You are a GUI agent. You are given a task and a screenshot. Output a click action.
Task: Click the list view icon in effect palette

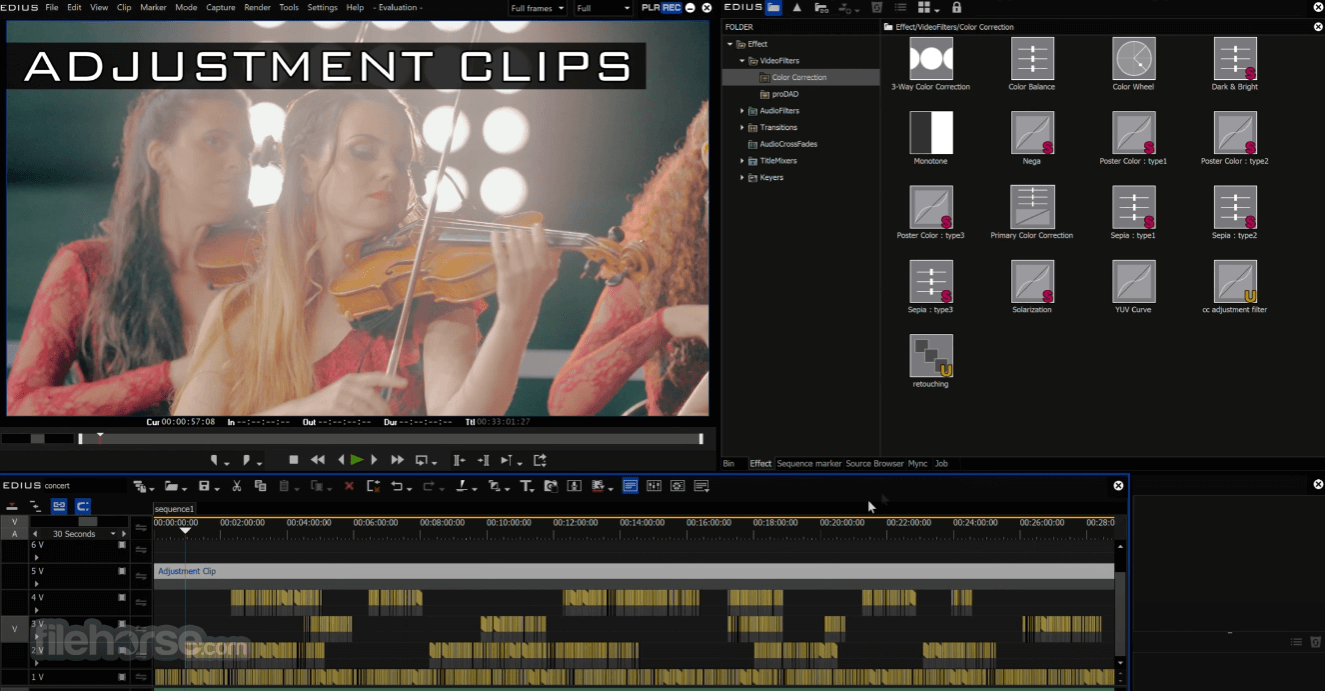(900, 8)
